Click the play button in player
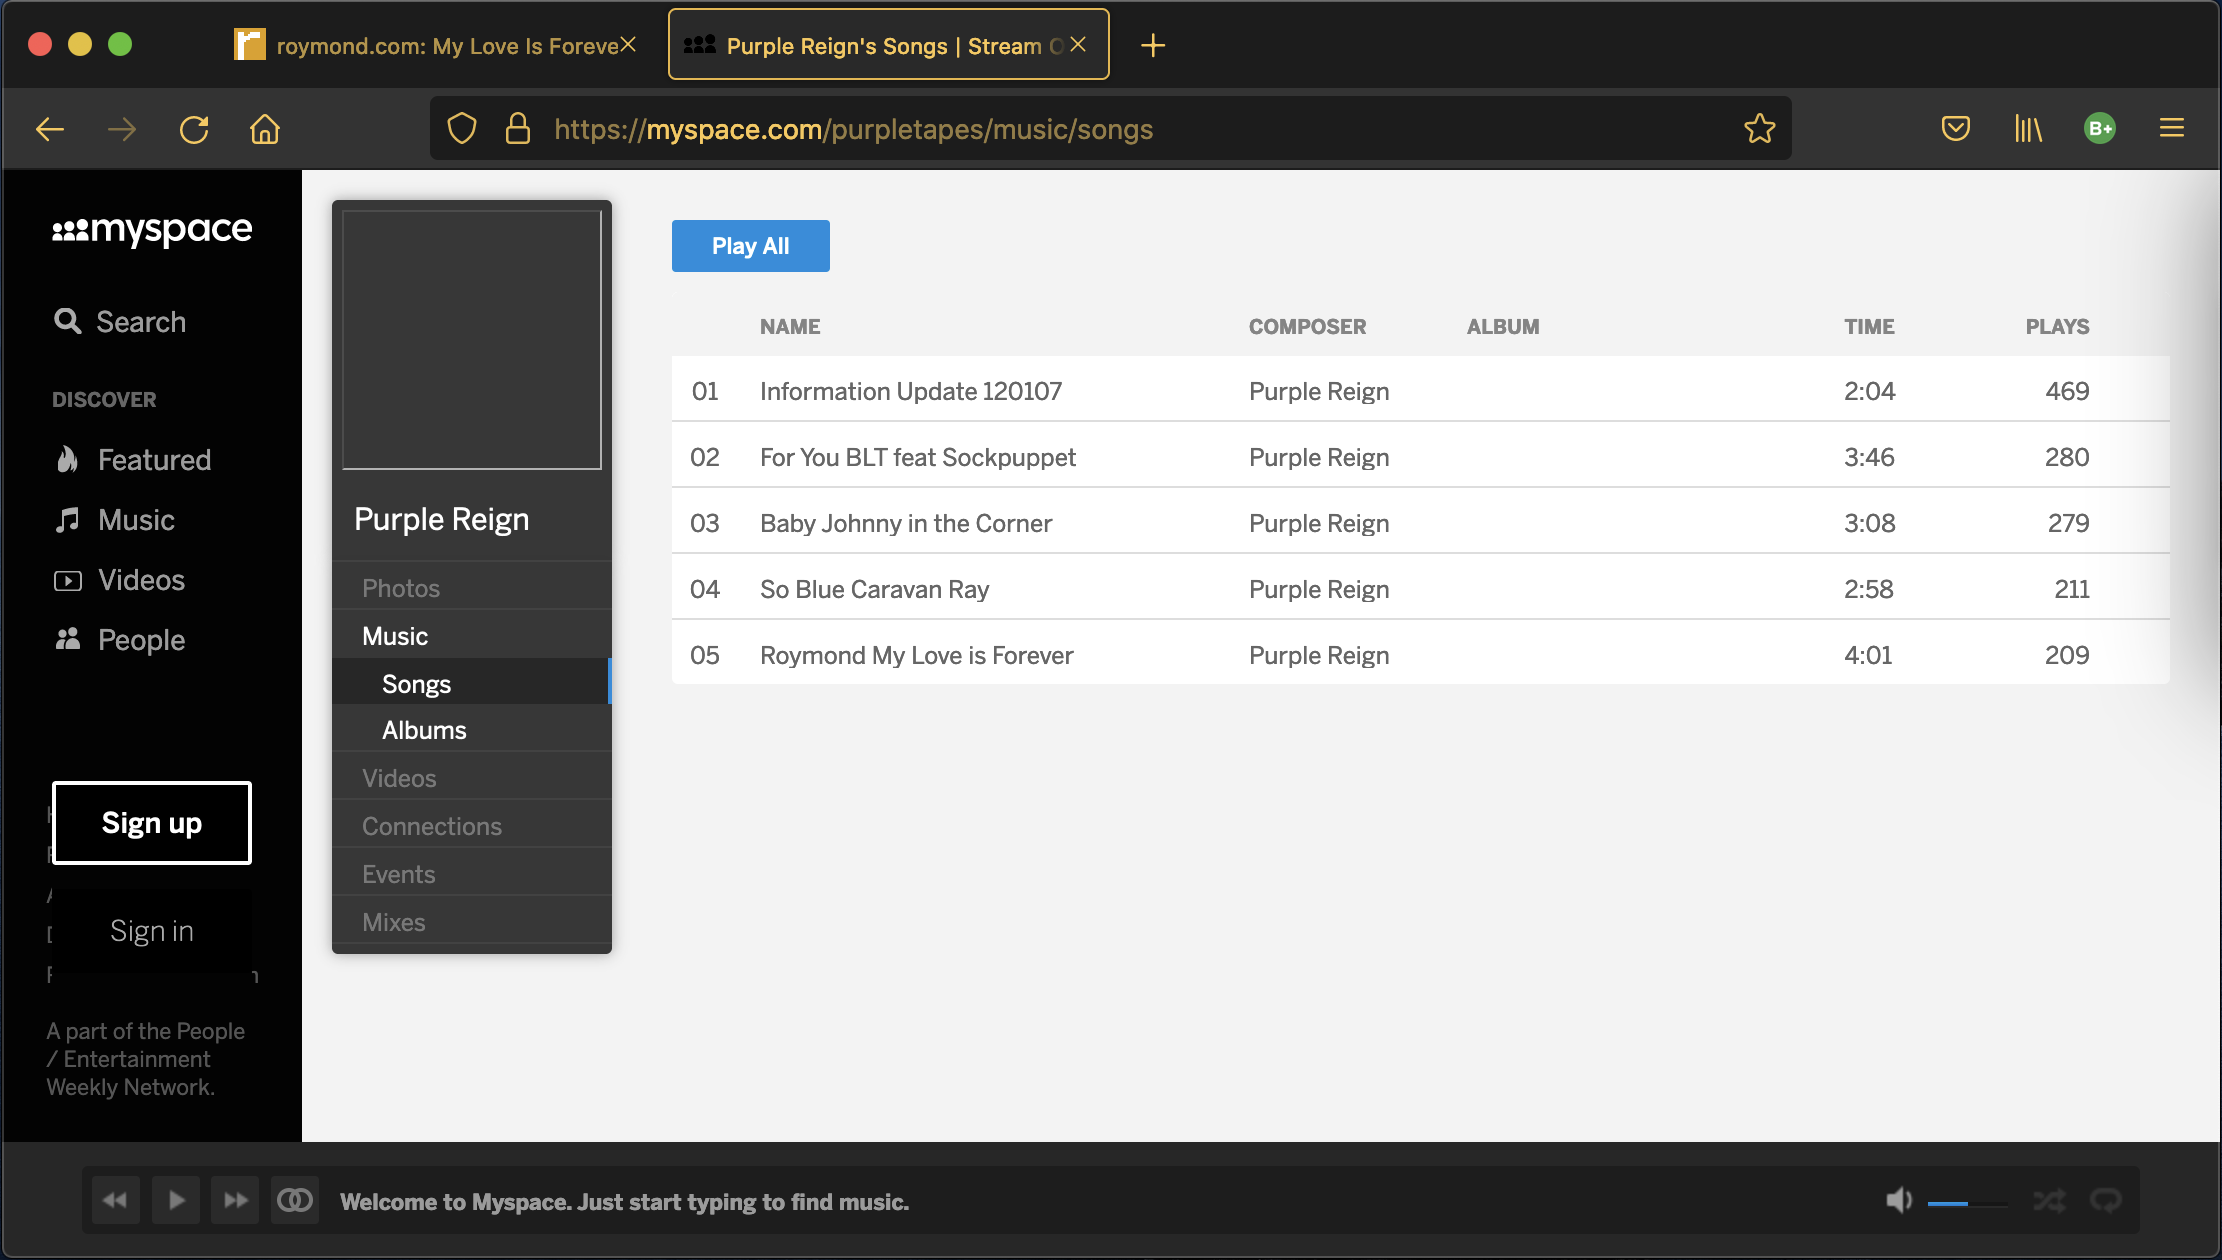The width and height of the screenshot is (2222, 1260). click(176, 1200)
